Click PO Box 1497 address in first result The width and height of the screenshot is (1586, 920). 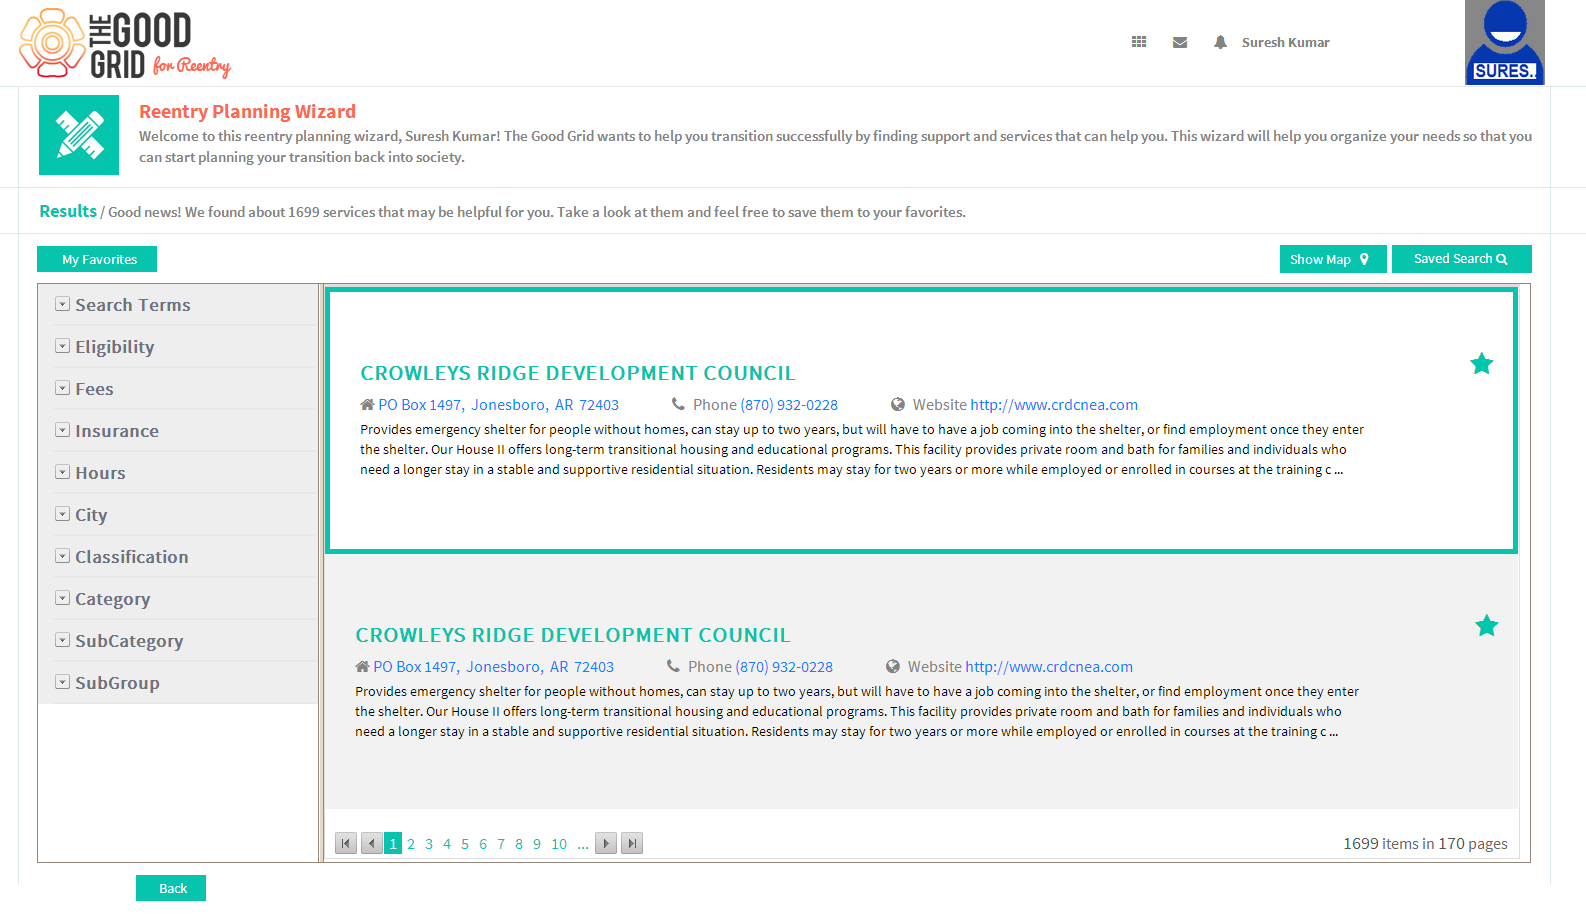pos(498,405)
